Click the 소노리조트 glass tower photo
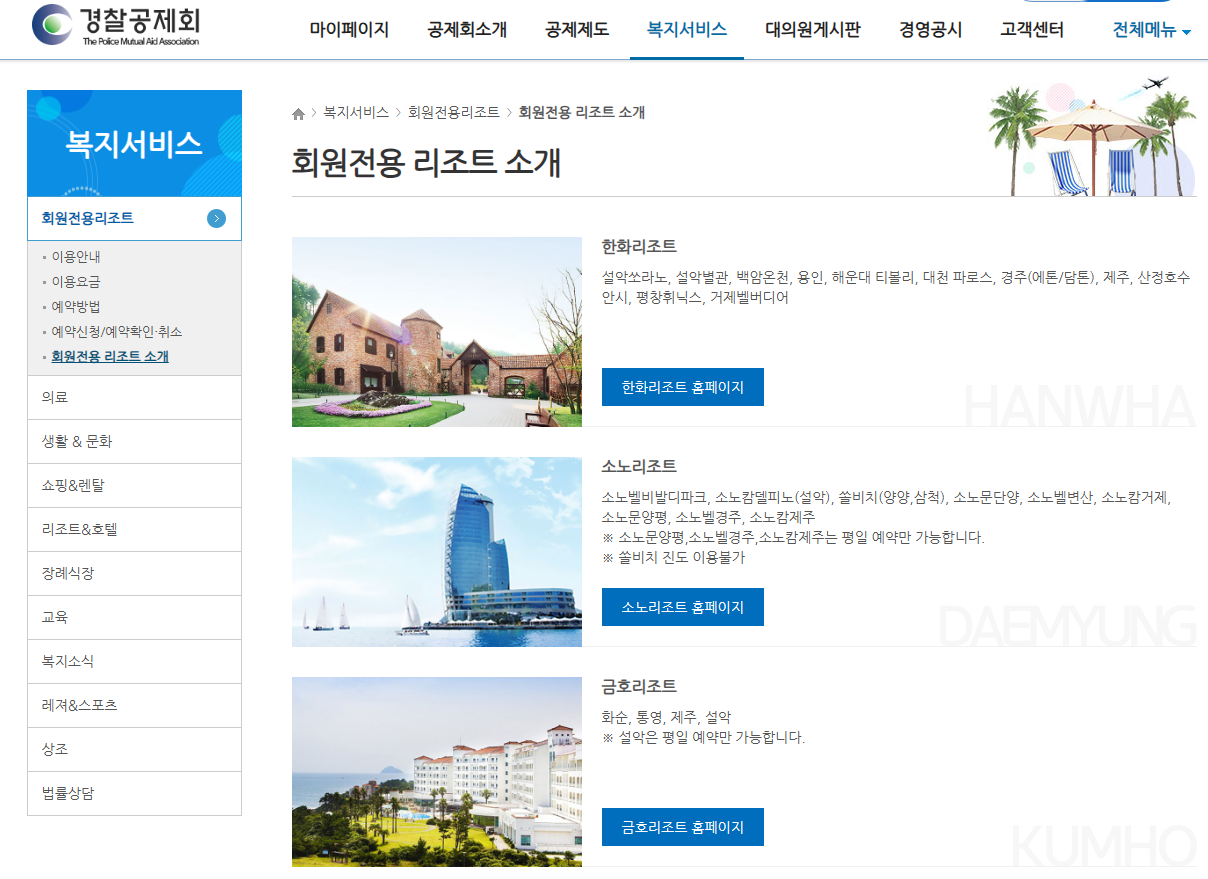 pos(437,552)
